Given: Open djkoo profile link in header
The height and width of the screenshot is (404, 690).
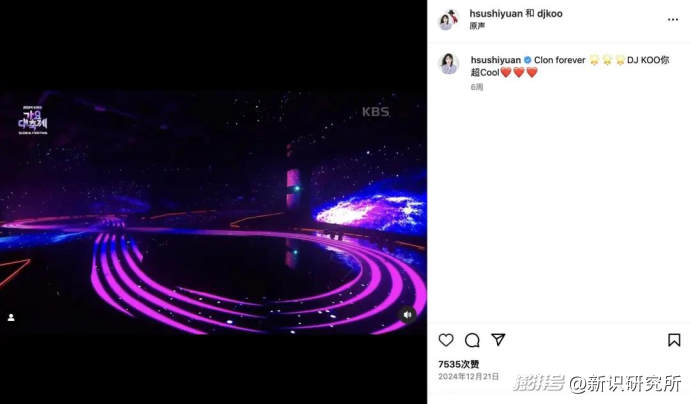Looking at the screenshot, I should tap(550, 14).
